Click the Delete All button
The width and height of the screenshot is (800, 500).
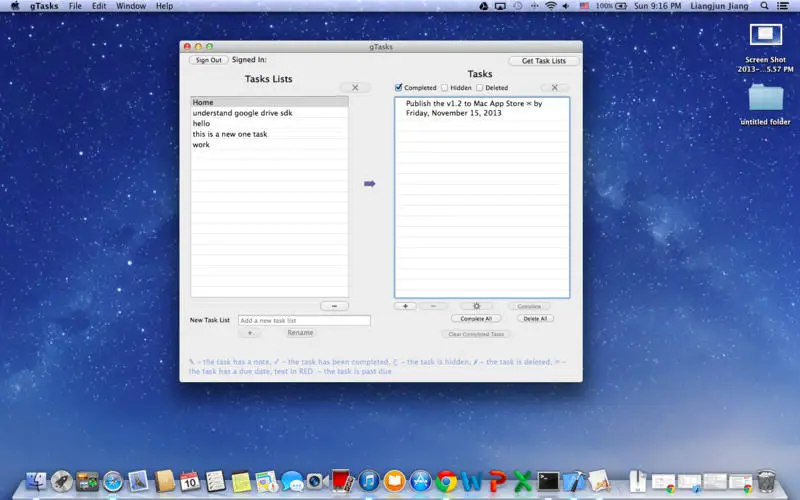[535, 318]
